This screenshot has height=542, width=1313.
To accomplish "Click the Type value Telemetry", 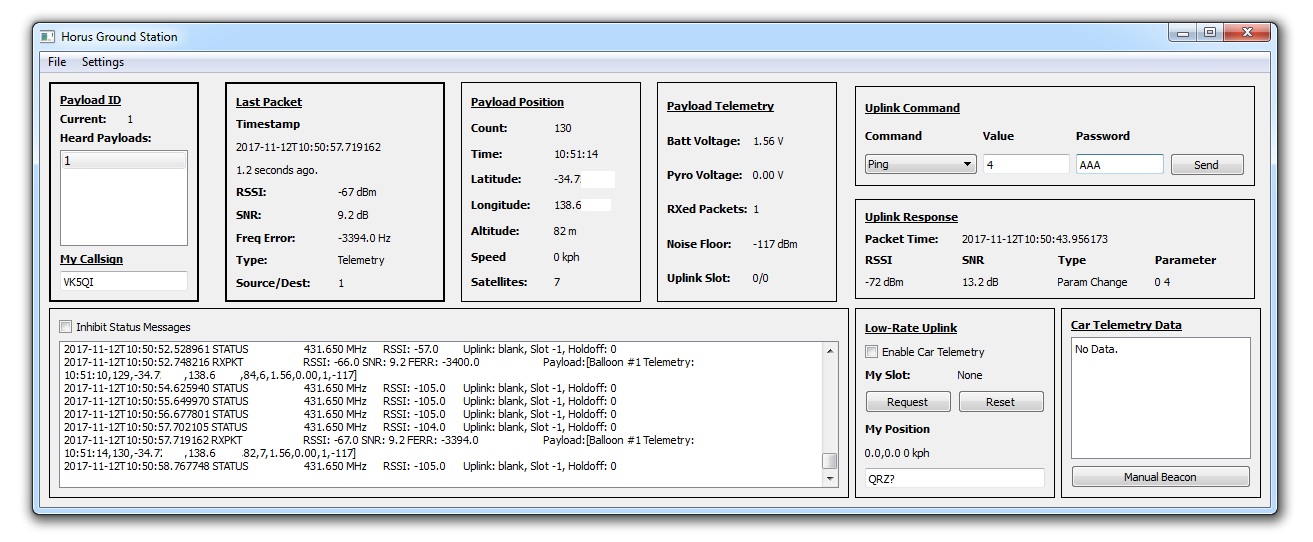I will pyautogui.click(x=361, y=260).
